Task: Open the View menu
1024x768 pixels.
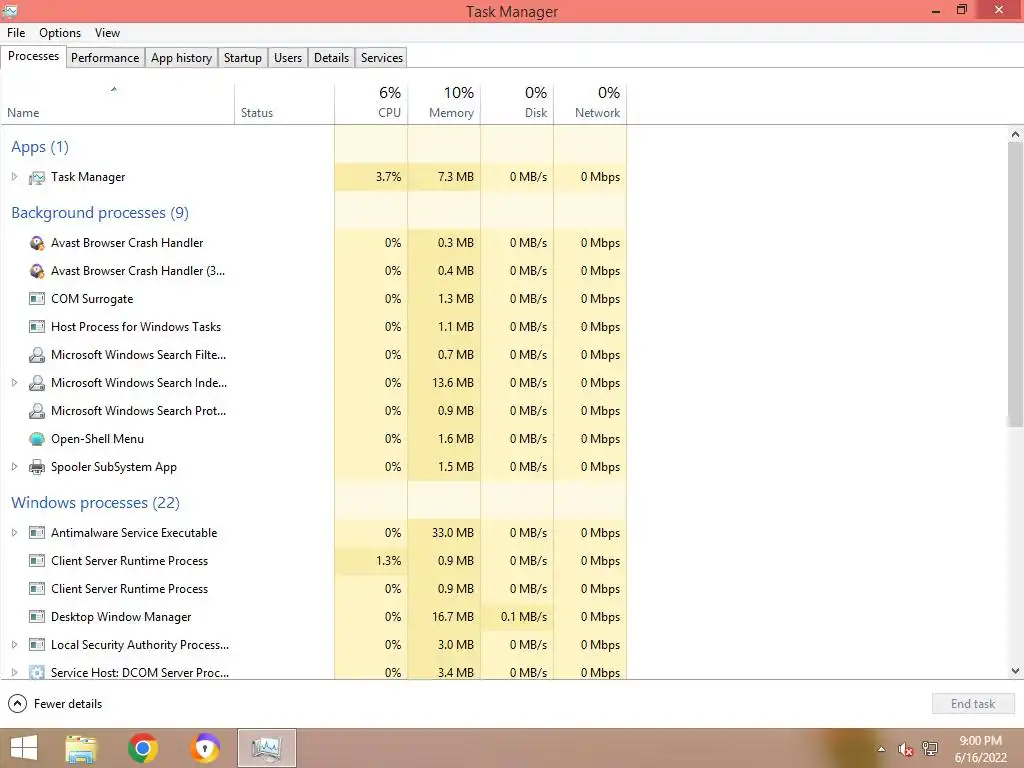Action: (107, 33)
